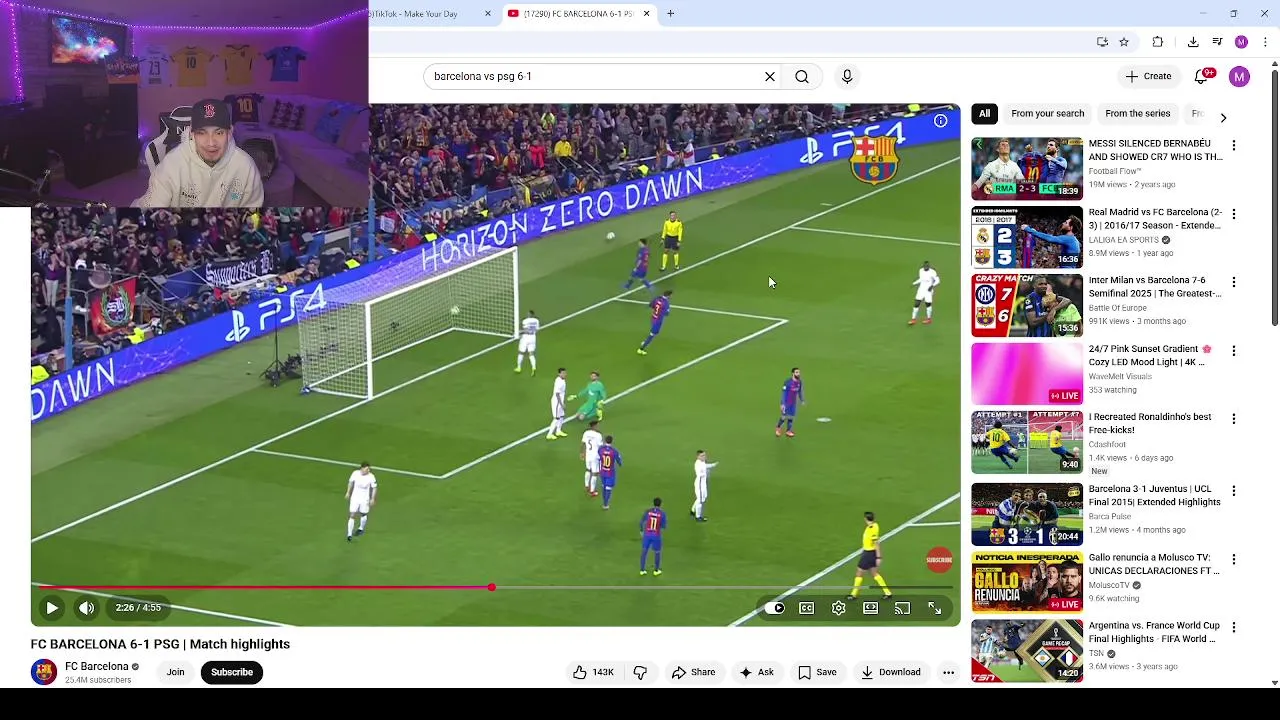Open the Pink Sunset Gradient live stream
The height and width of the screenshot is (720, 1280).
(x=1027, y=373)
